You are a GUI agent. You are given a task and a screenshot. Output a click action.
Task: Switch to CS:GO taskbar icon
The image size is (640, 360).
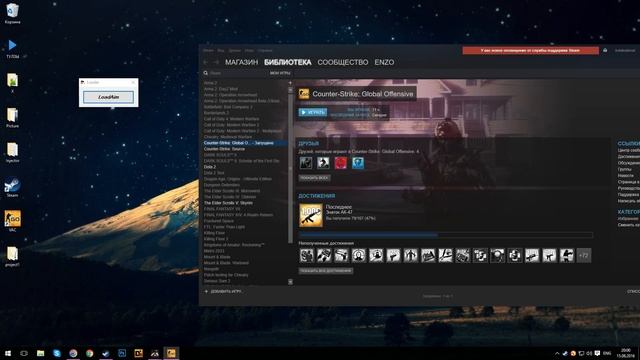click(x=171, y=353)
